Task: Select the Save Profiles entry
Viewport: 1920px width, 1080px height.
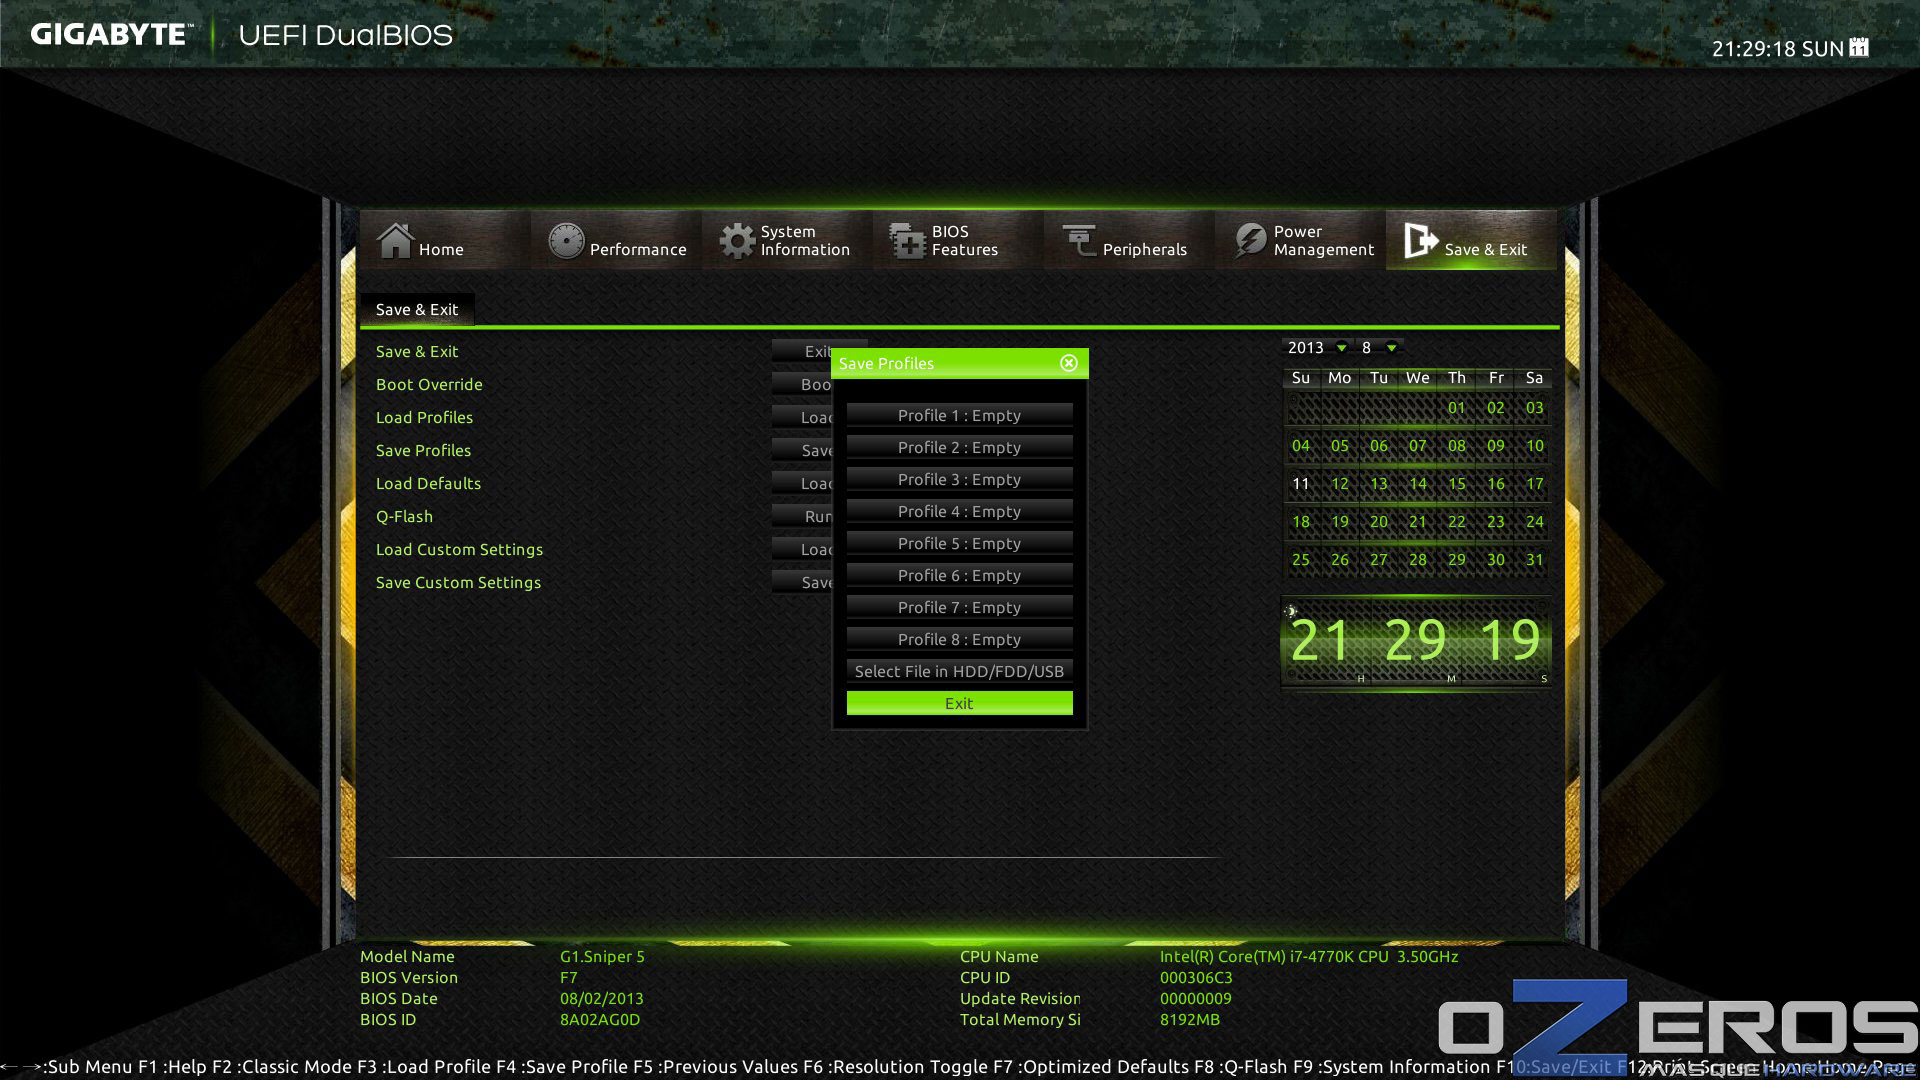Action: point(423,451)
